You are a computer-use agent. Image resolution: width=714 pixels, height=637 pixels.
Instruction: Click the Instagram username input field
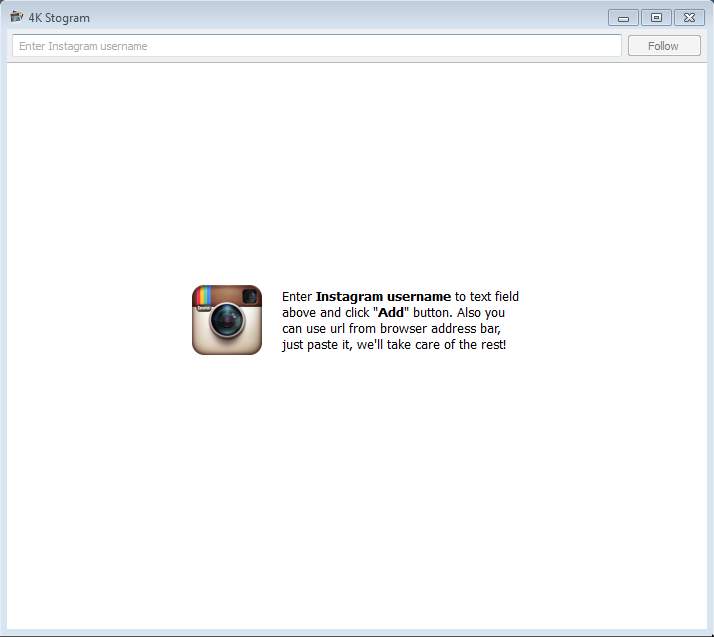(316, 46)
